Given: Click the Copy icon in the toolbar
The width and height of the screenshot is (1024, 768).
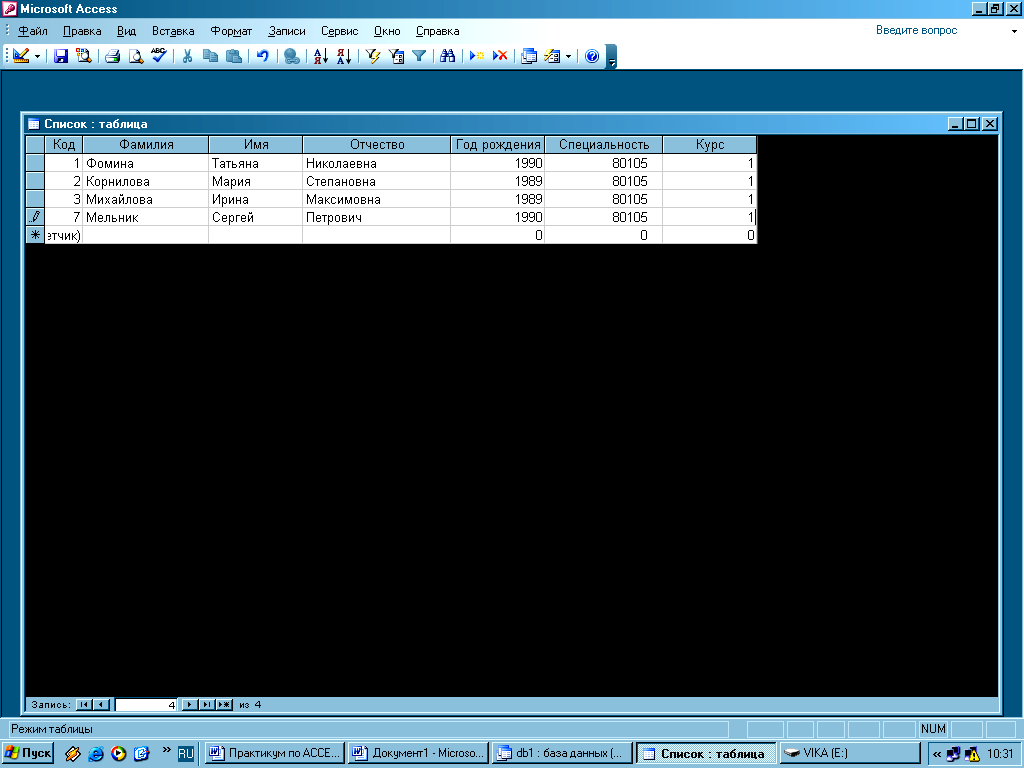Looking at the screenshot, I should (x=210, y=56).
